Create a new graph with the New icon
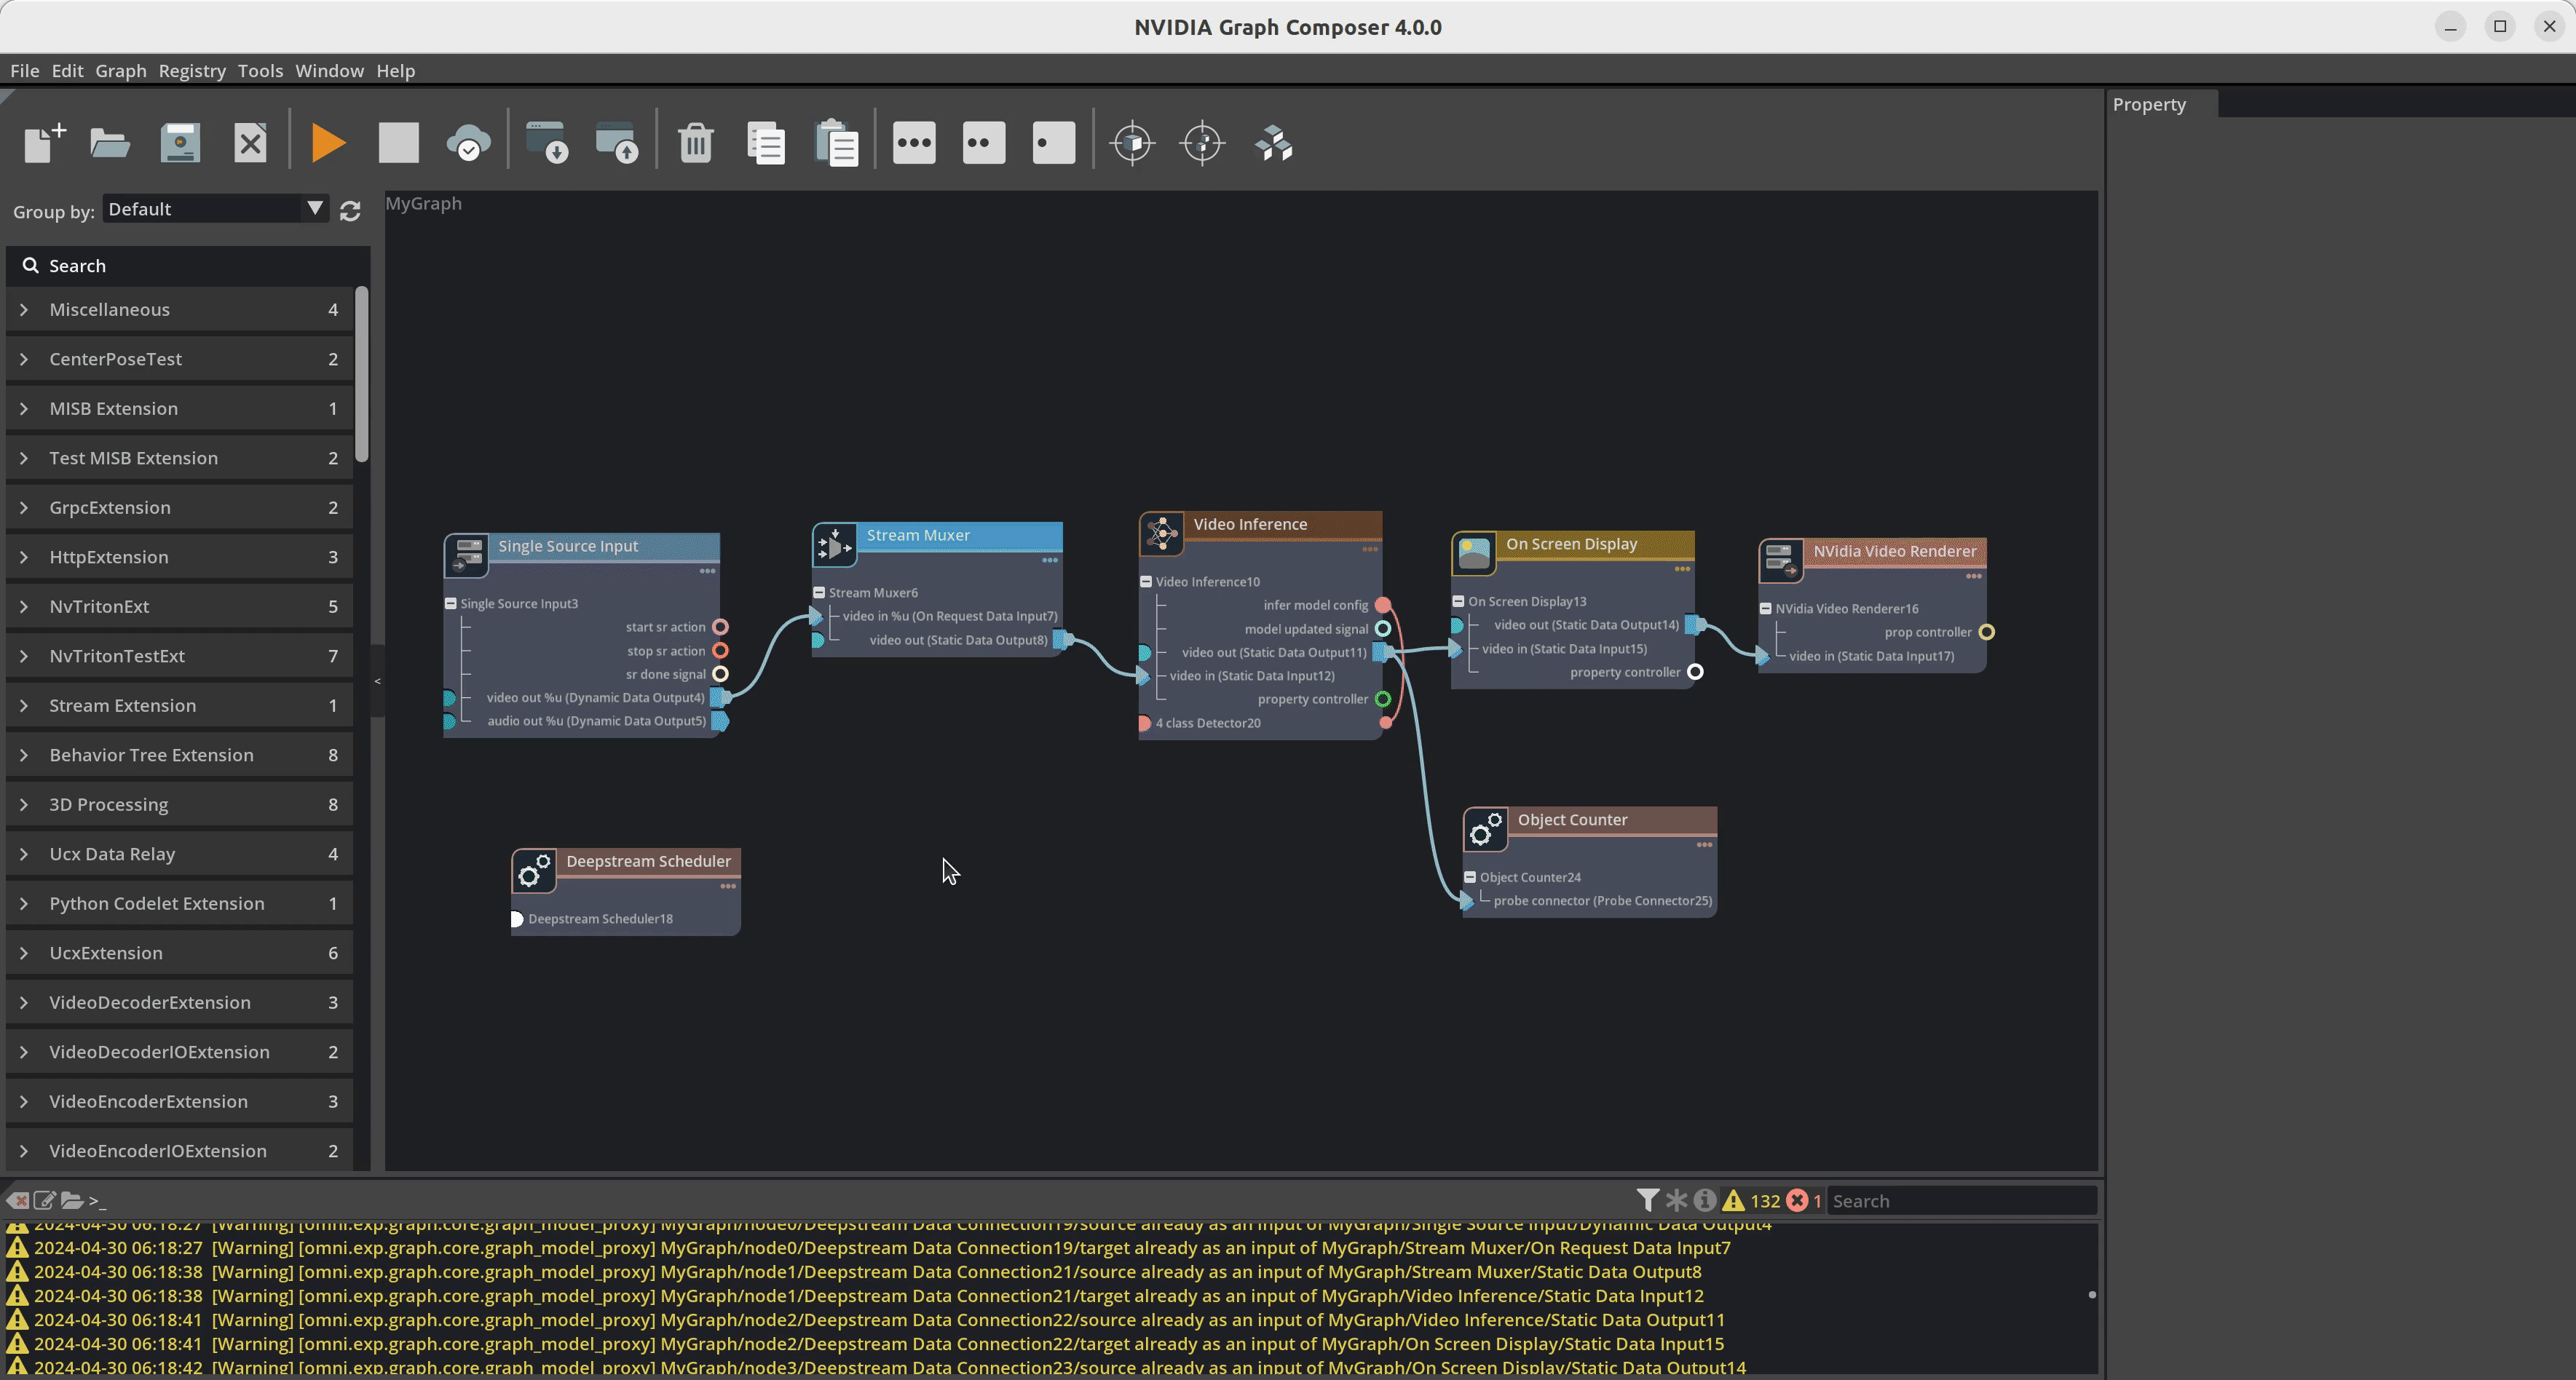The height and width of the screenshot is (1380, 2576). [x=45, y=143]
